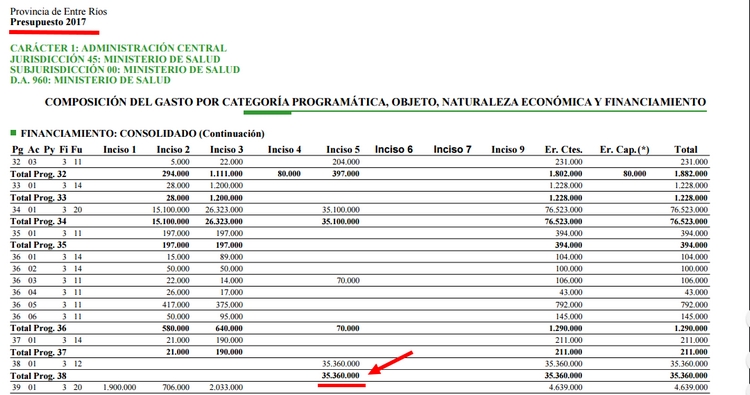This screenshot has height=395, width=750.
Task: Click the Total Prog. 36 row label
Action: 38,329
